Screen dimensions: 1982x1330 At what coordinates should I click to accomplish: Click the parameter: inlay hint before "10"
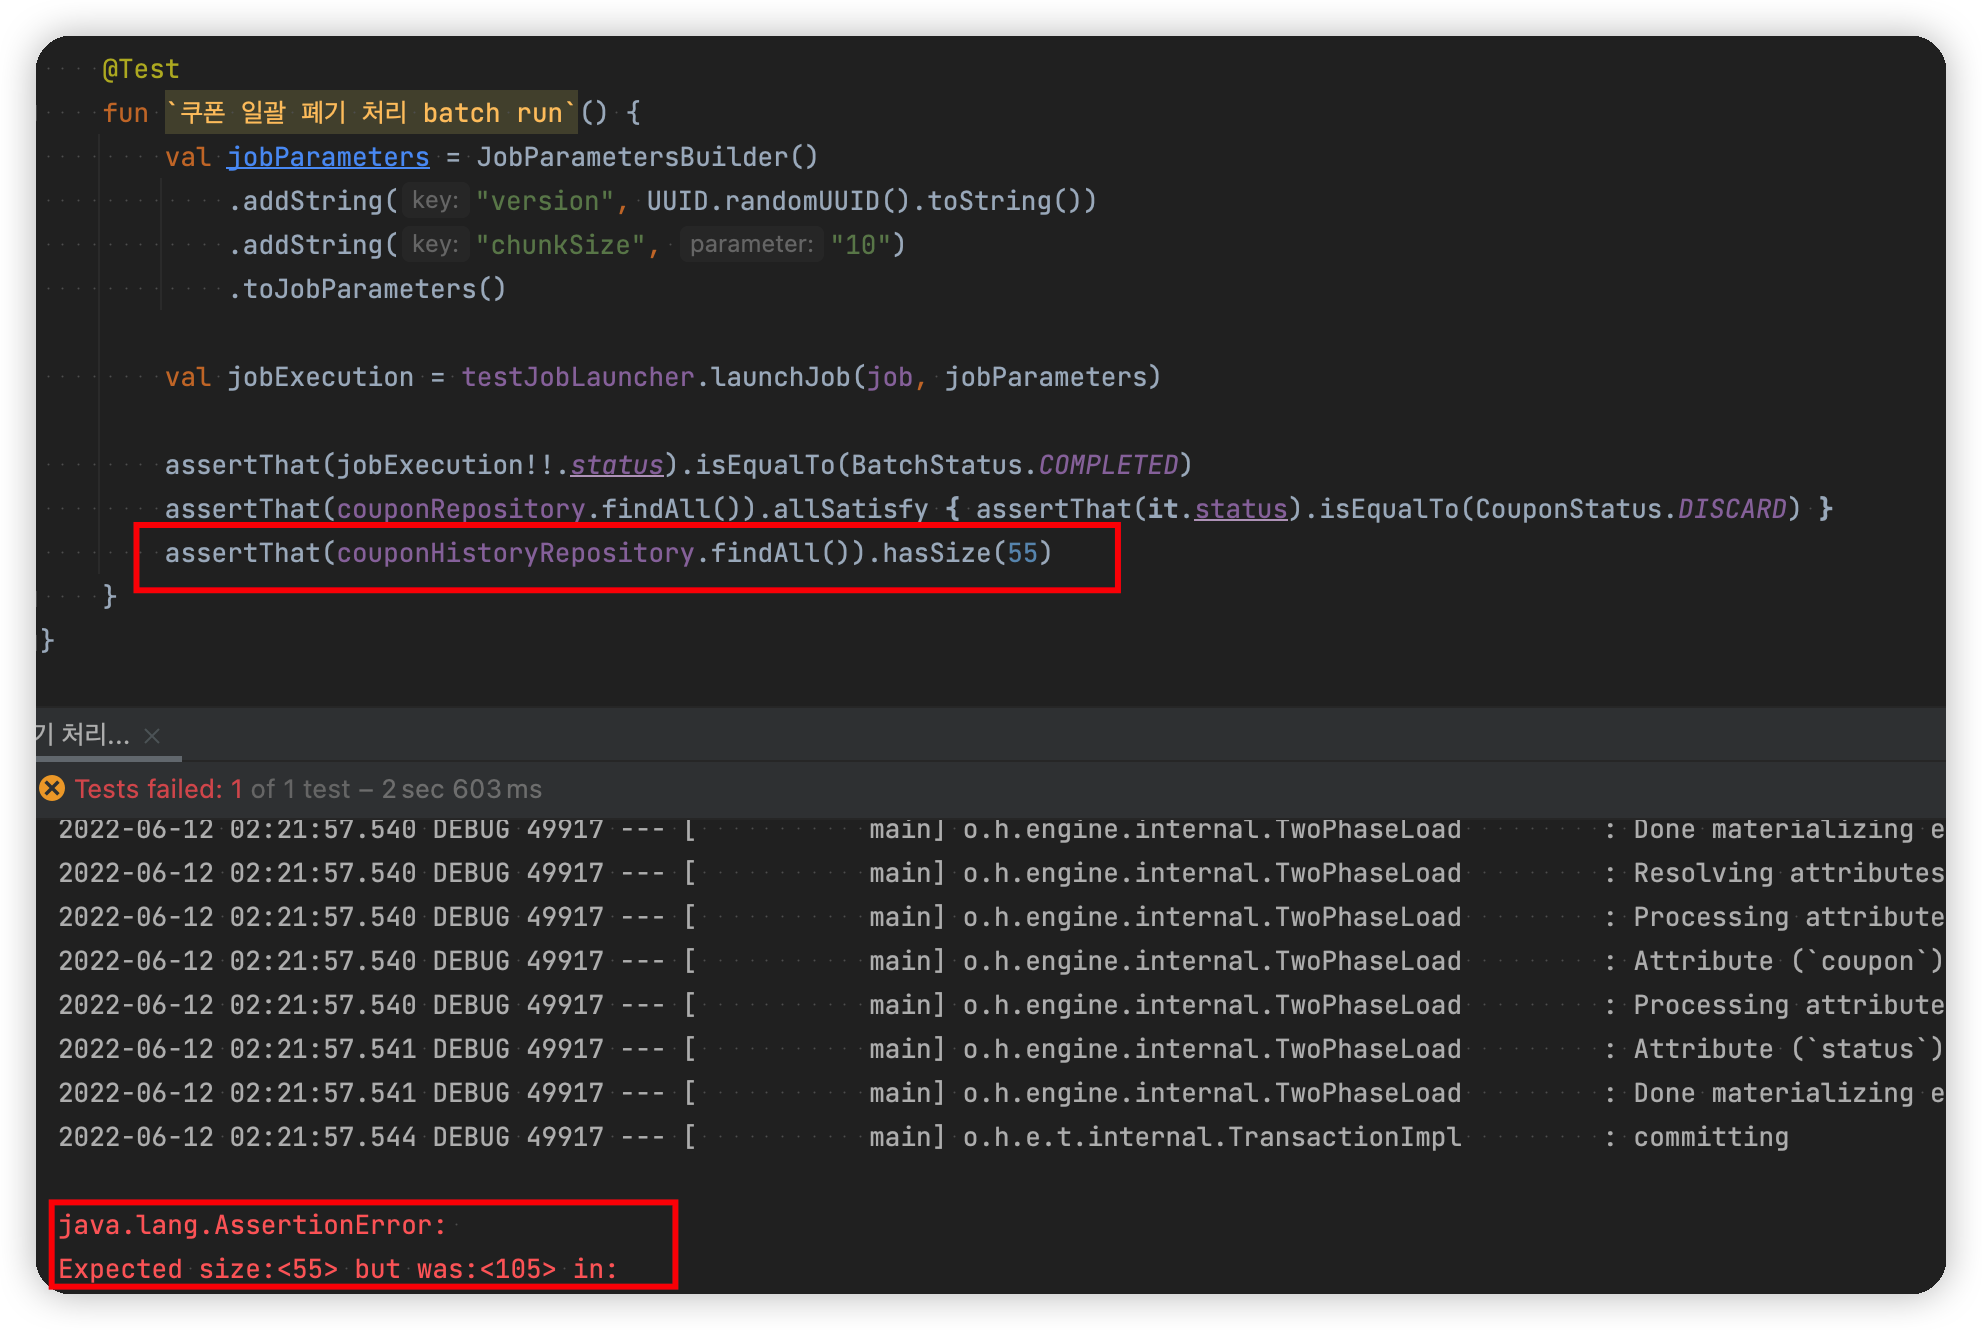751,245
